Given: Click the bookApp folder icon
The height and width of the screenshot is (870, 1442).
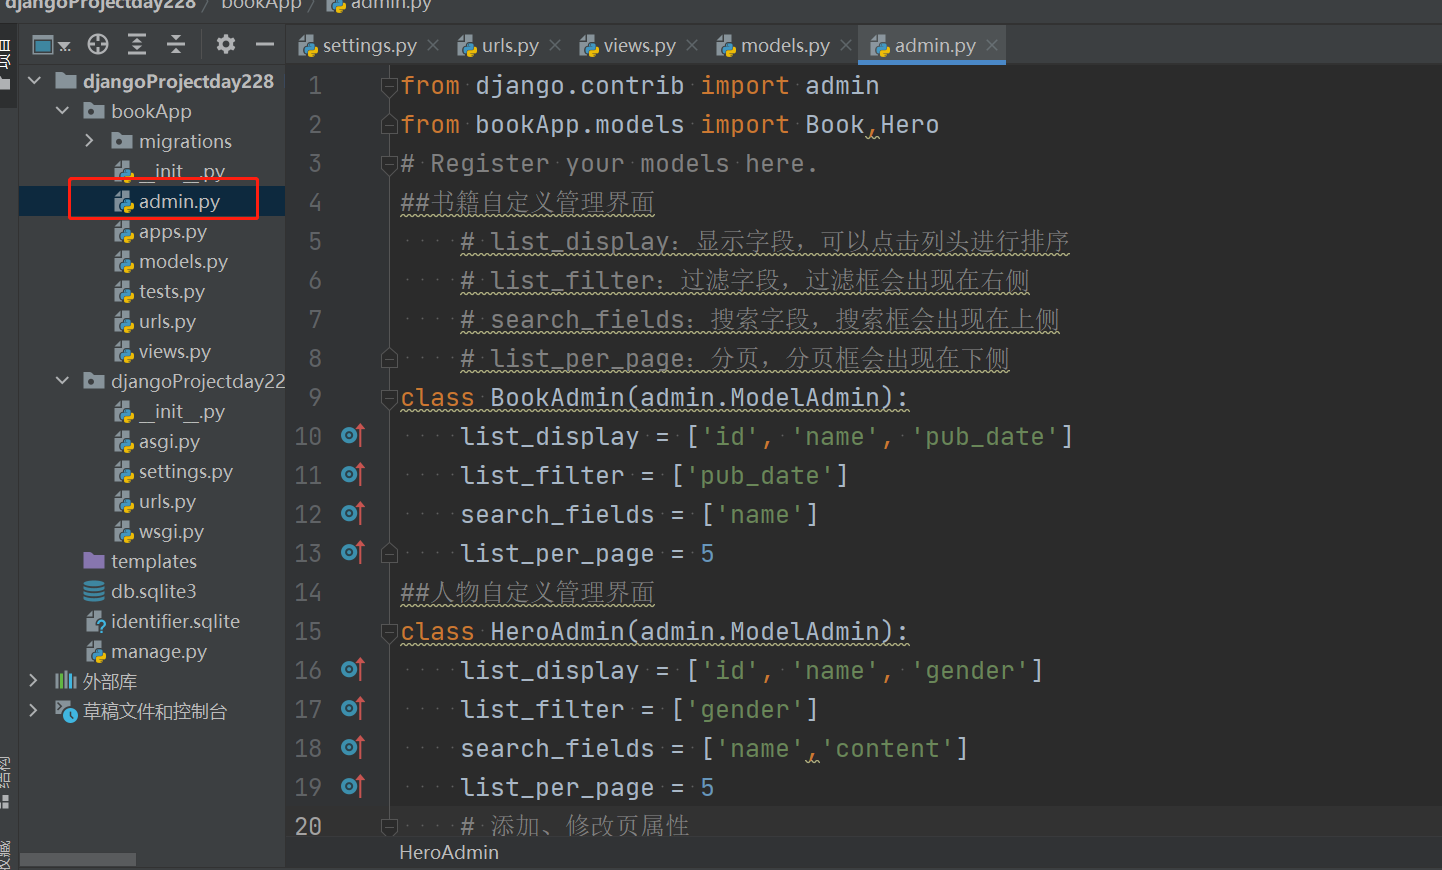Looking at the screenshot, I should coord(94,111).
